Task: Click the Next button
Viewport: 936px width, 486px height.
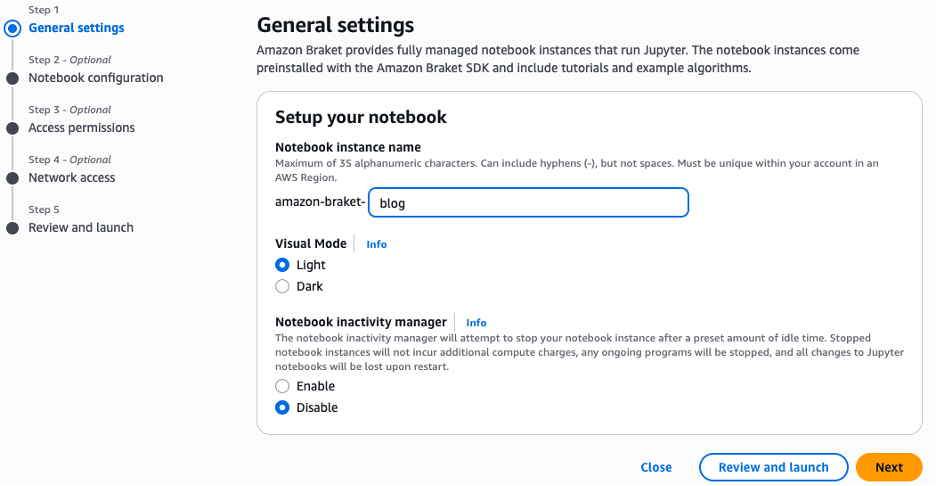Action: pos(888,467)
